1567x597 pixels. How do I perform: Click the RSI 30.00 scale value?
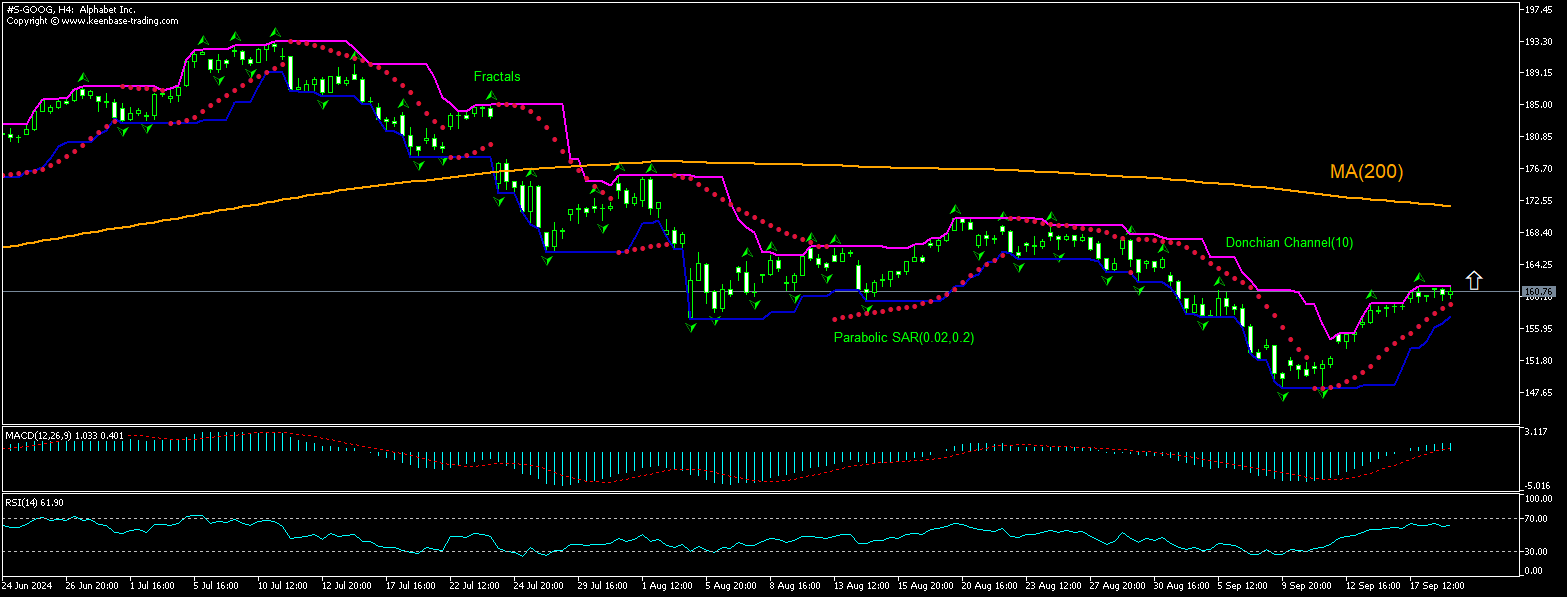point(1535,551)
